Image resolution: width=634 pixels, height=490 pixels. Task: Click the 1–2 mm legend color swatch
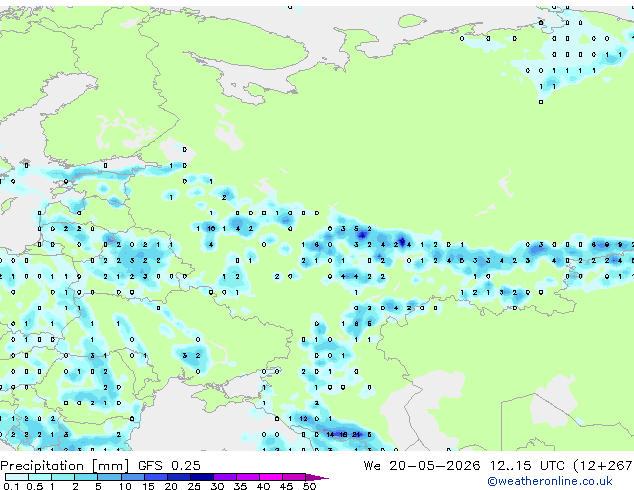tap(63, 477)
